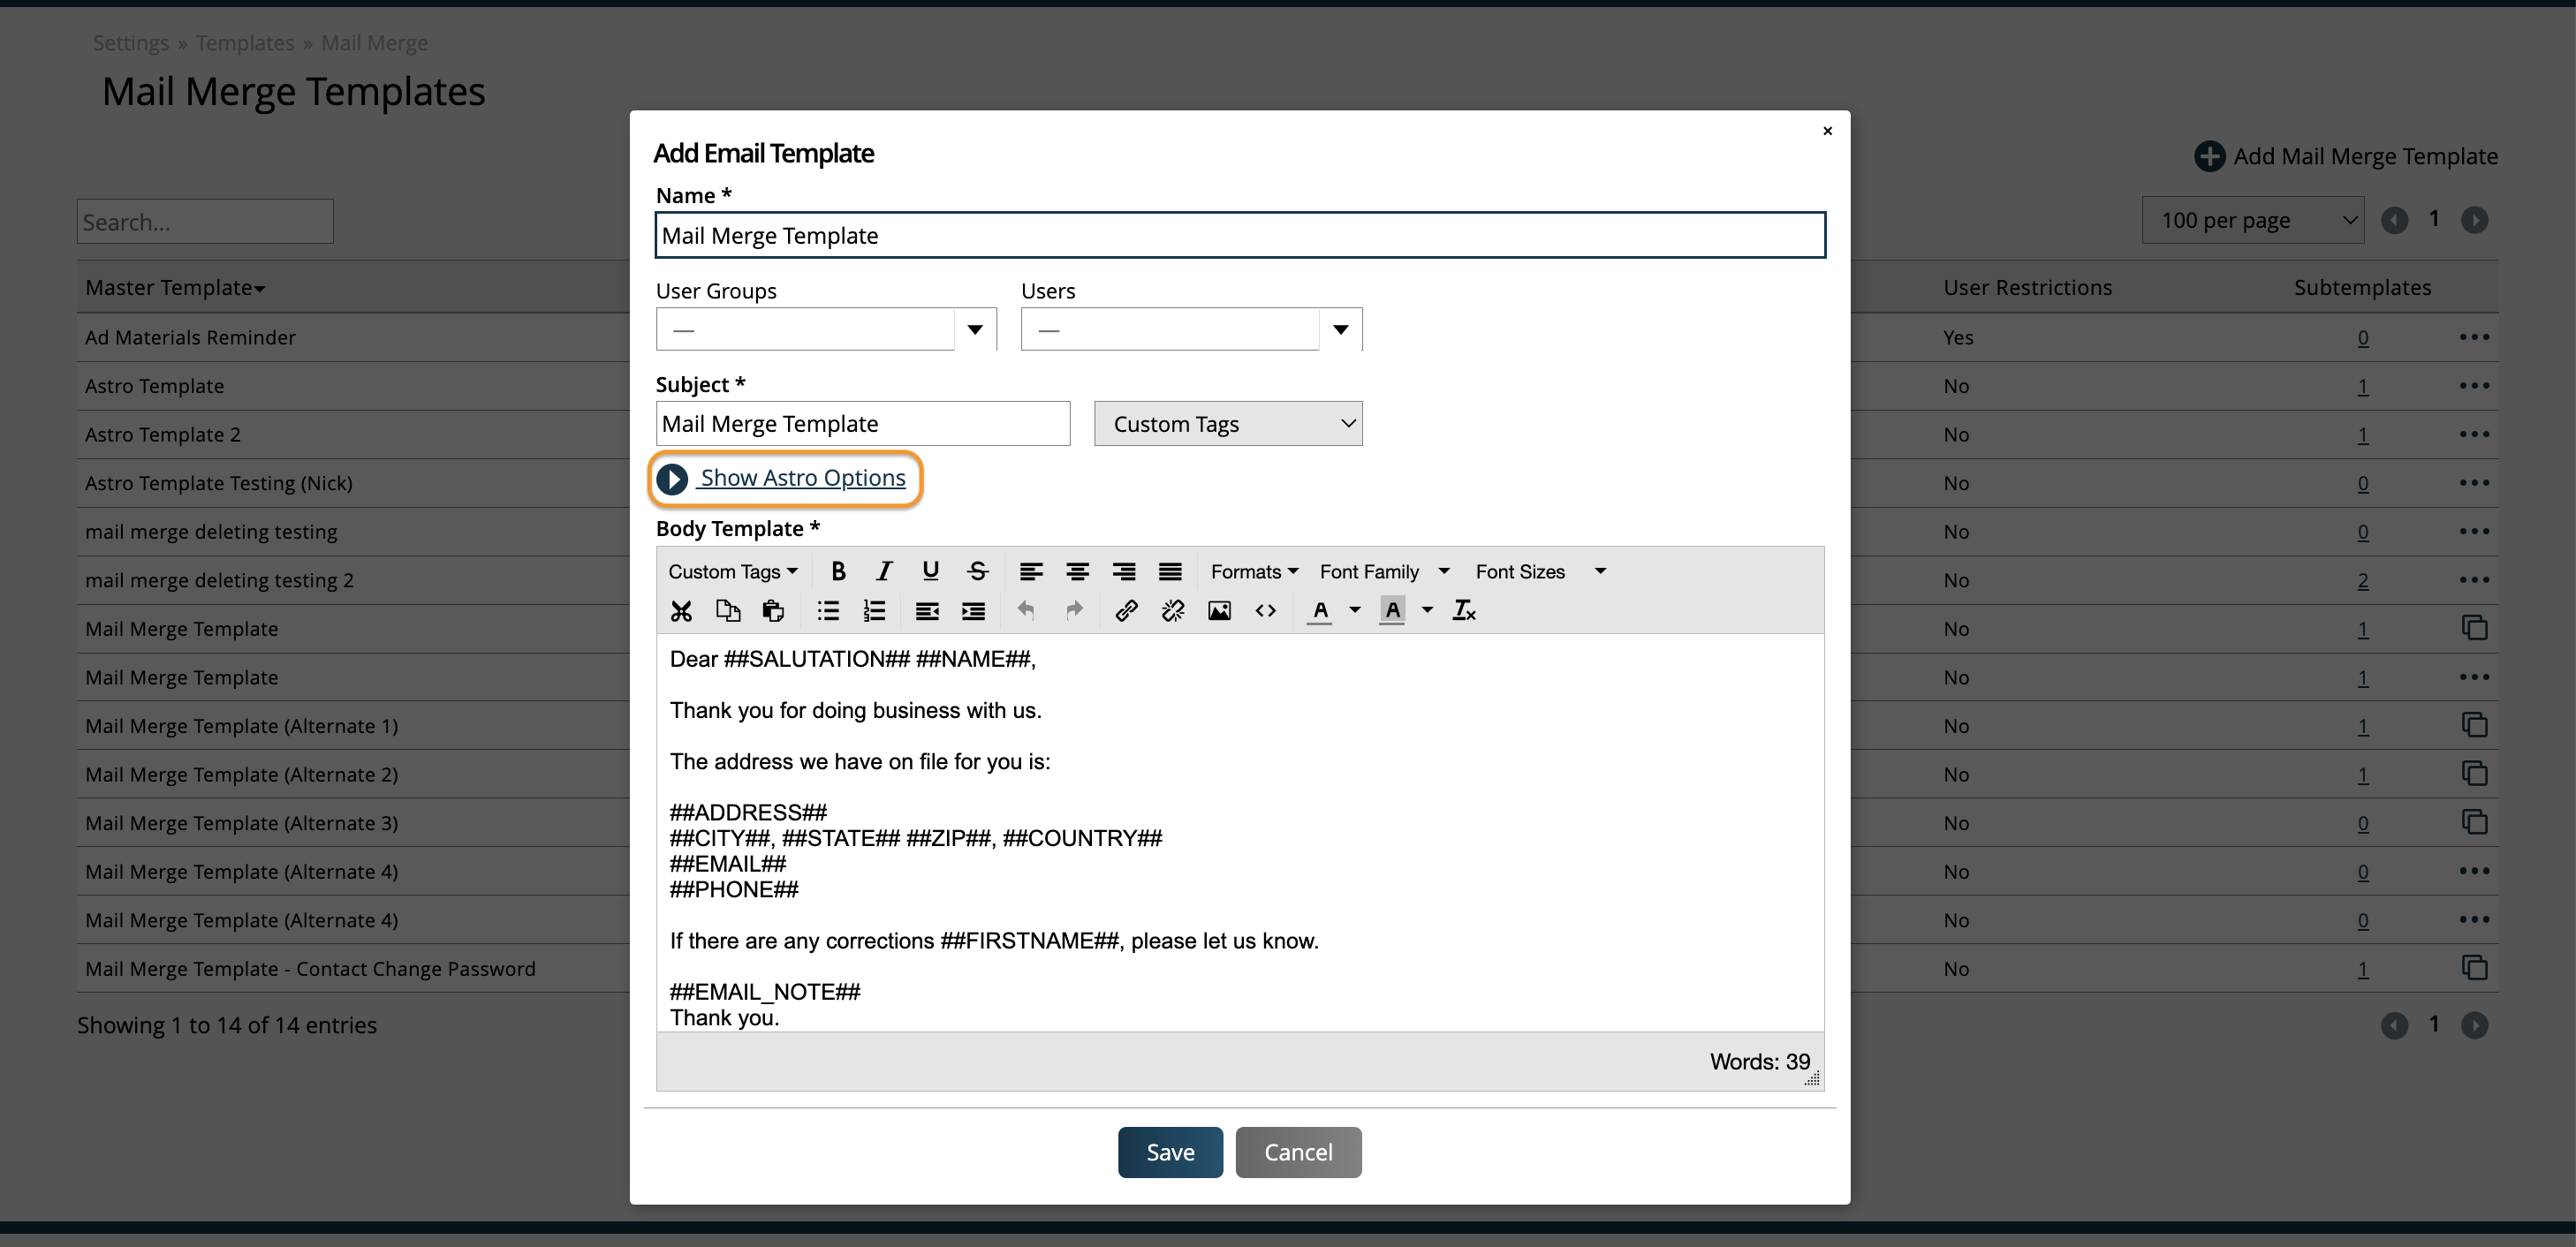2576x1247 pixels.
Task: Open Settings breadcrumb link
Action: point(131,43)
